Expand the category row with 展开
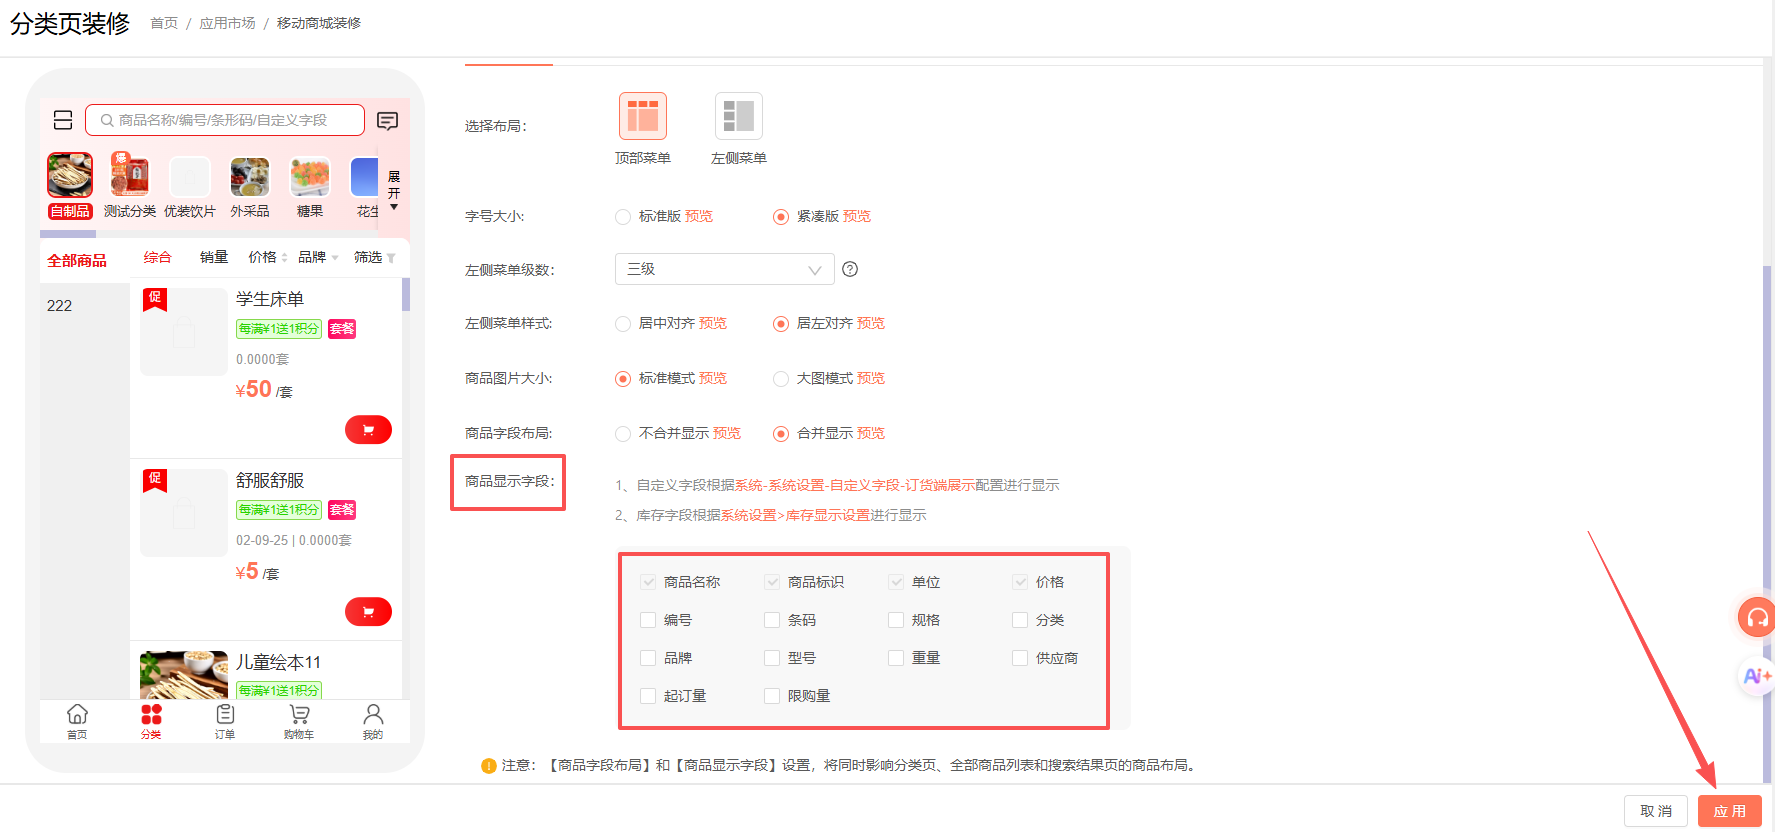Screen dimensions: 1775x832 pyautogui.click(x=394, y=190)
